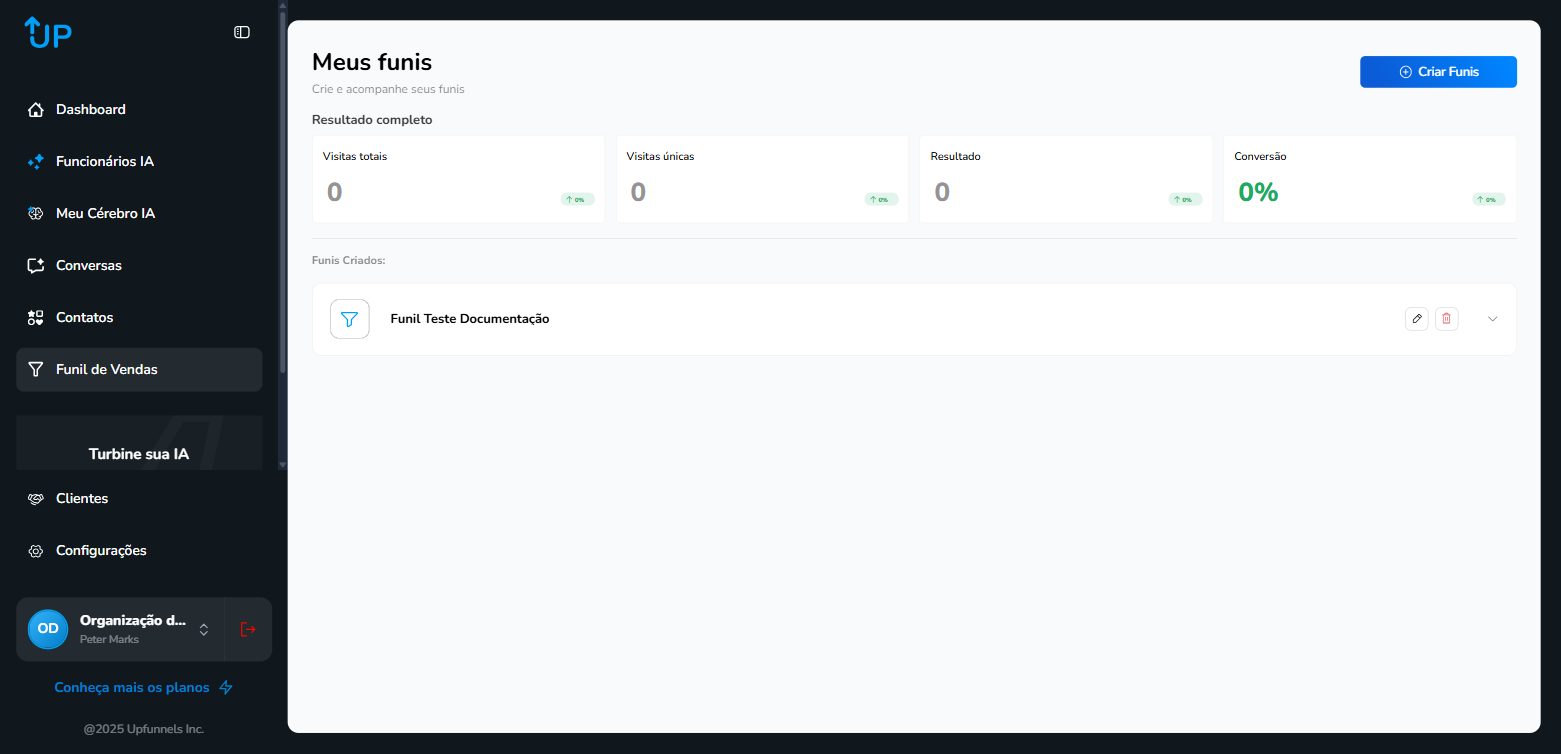Expand the Funil Teste Documentação row chevron

(1492, 319)
